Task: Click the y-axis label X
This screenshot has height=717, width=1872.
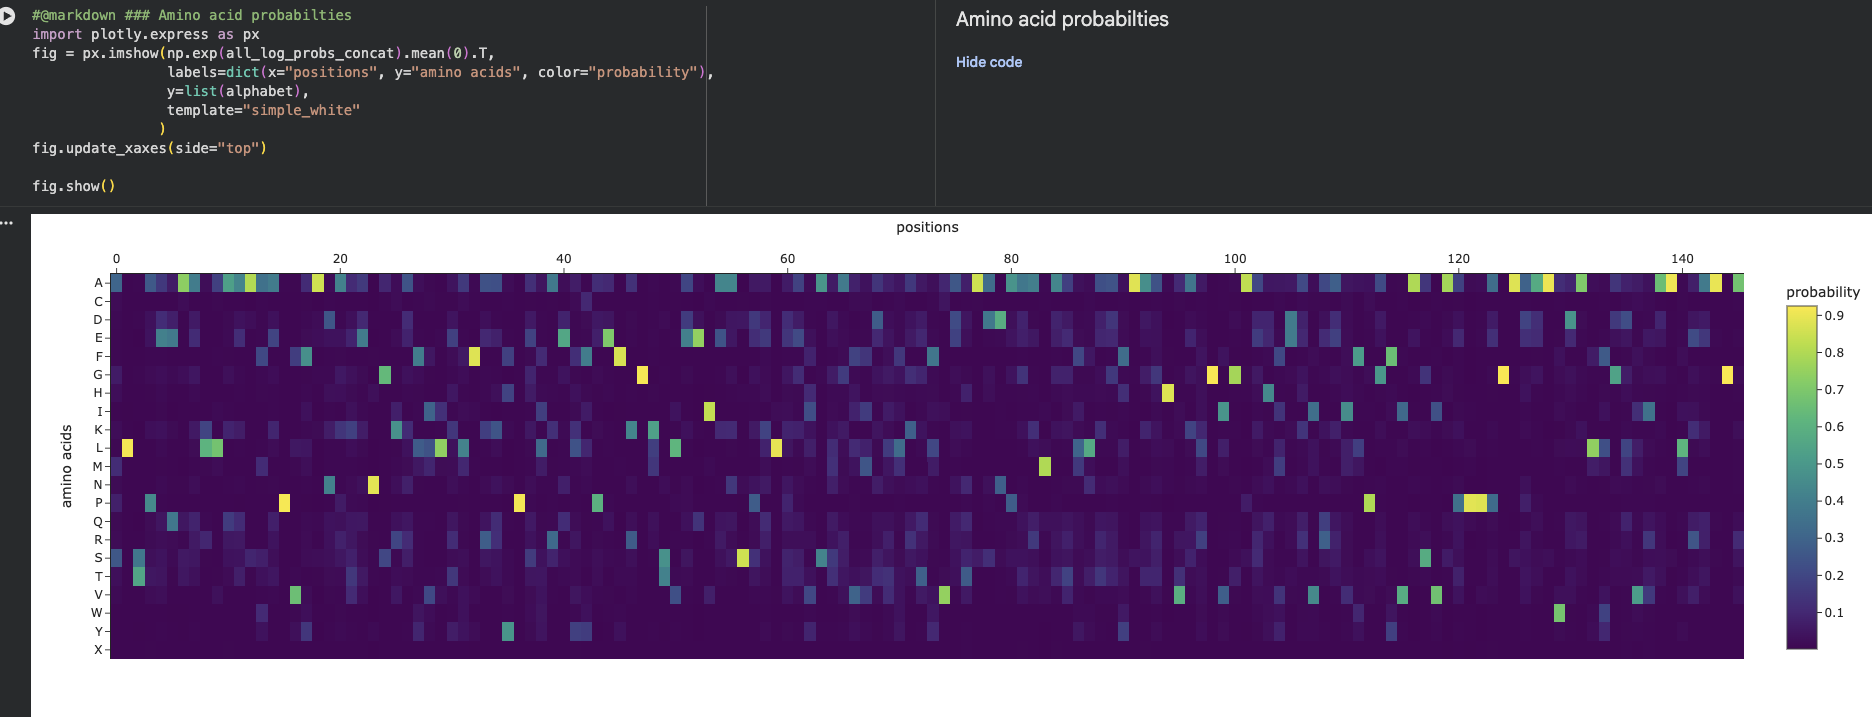Action: 98,650
